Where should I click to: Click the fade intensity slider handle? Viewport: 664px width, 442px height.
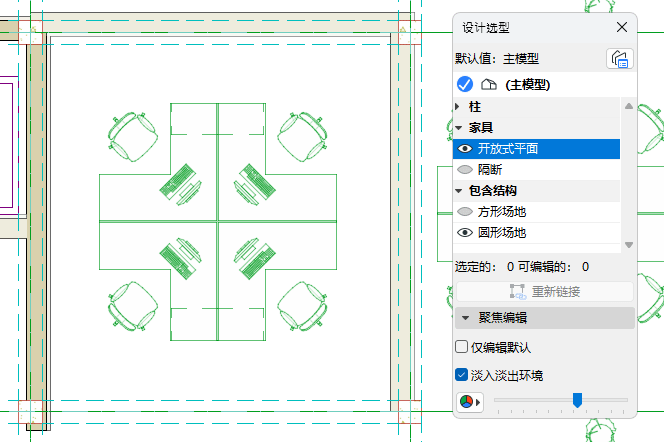(x=577, y=400)
